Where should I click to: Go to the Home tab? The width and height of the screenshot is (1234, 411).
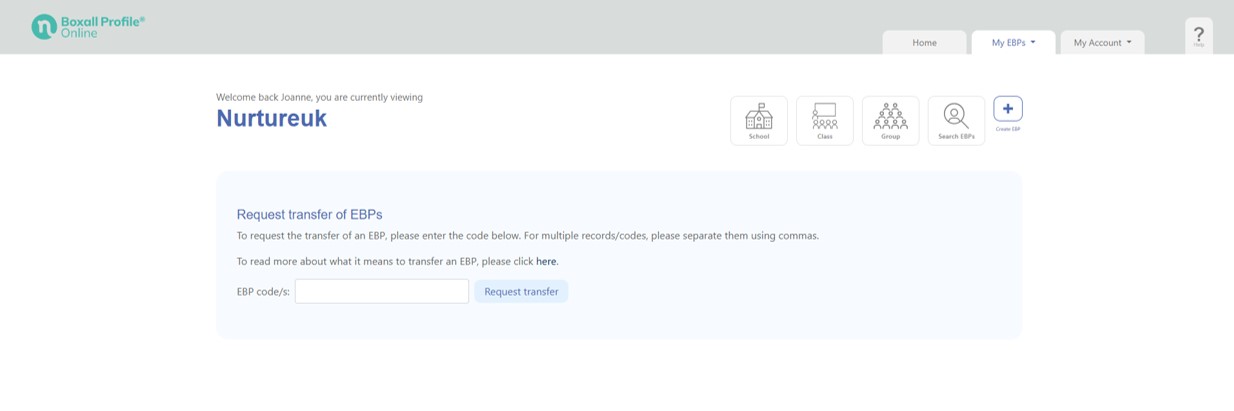(x=925, y=42)
